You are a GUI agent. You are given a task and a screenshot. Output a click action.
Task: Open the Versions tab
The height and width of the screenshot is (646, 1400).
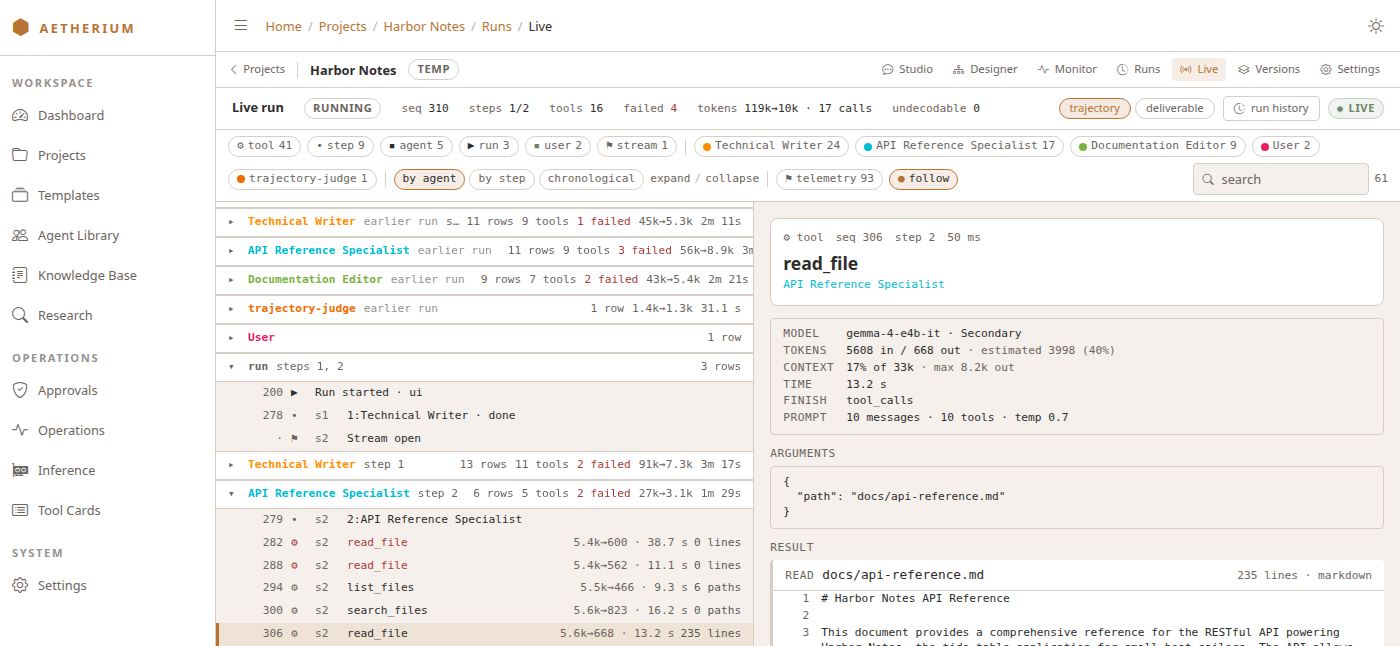(1269, 69)
